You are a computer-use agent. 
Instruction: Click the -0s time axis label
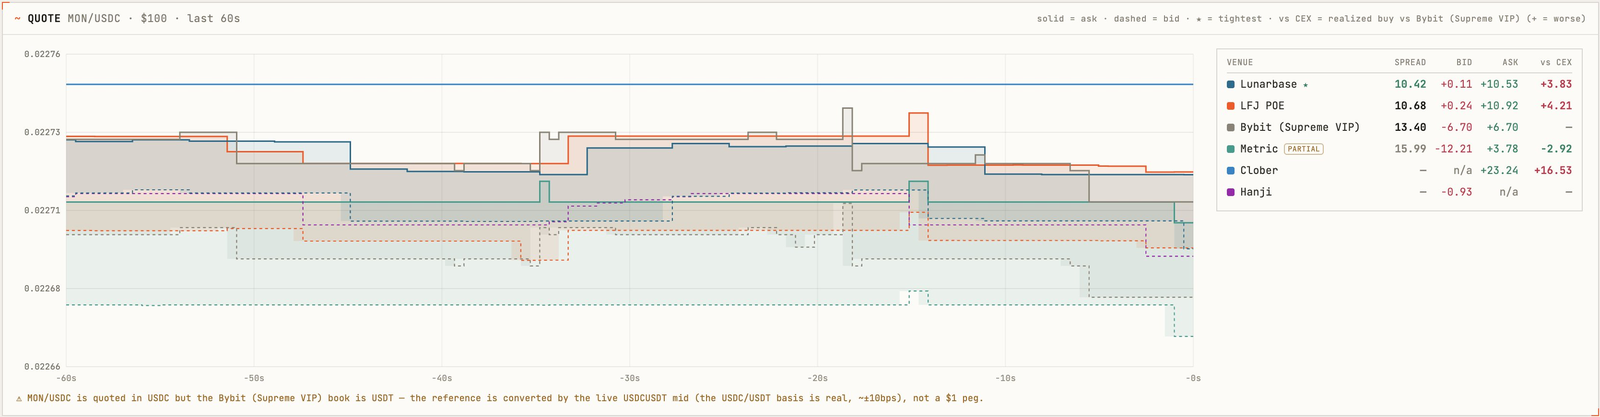pos(1192,378)
